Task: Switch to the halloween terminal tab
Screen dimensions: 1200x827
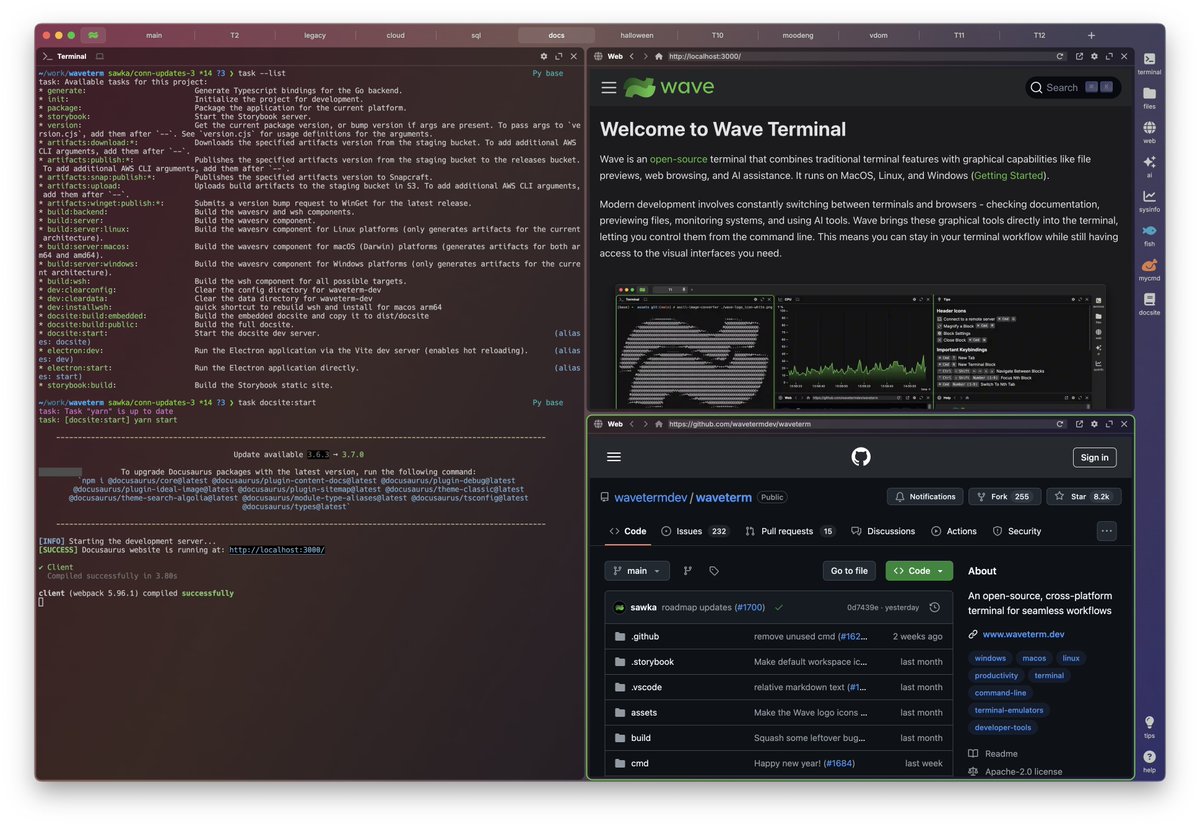Action: pyautogui.click(x=637, y=34)
